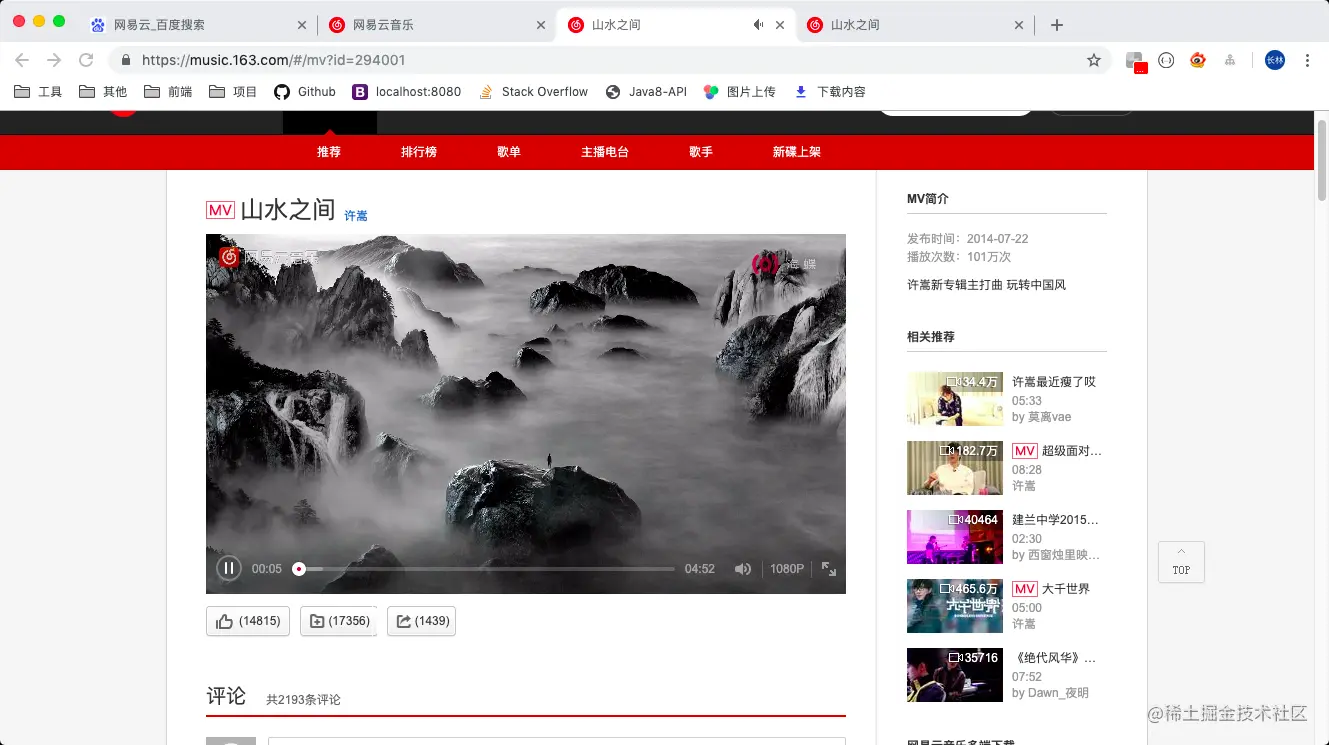Screen dimensions: 1329x745
Task: Open uploader Dawn_夜明 link
Action: [1058, 693]
